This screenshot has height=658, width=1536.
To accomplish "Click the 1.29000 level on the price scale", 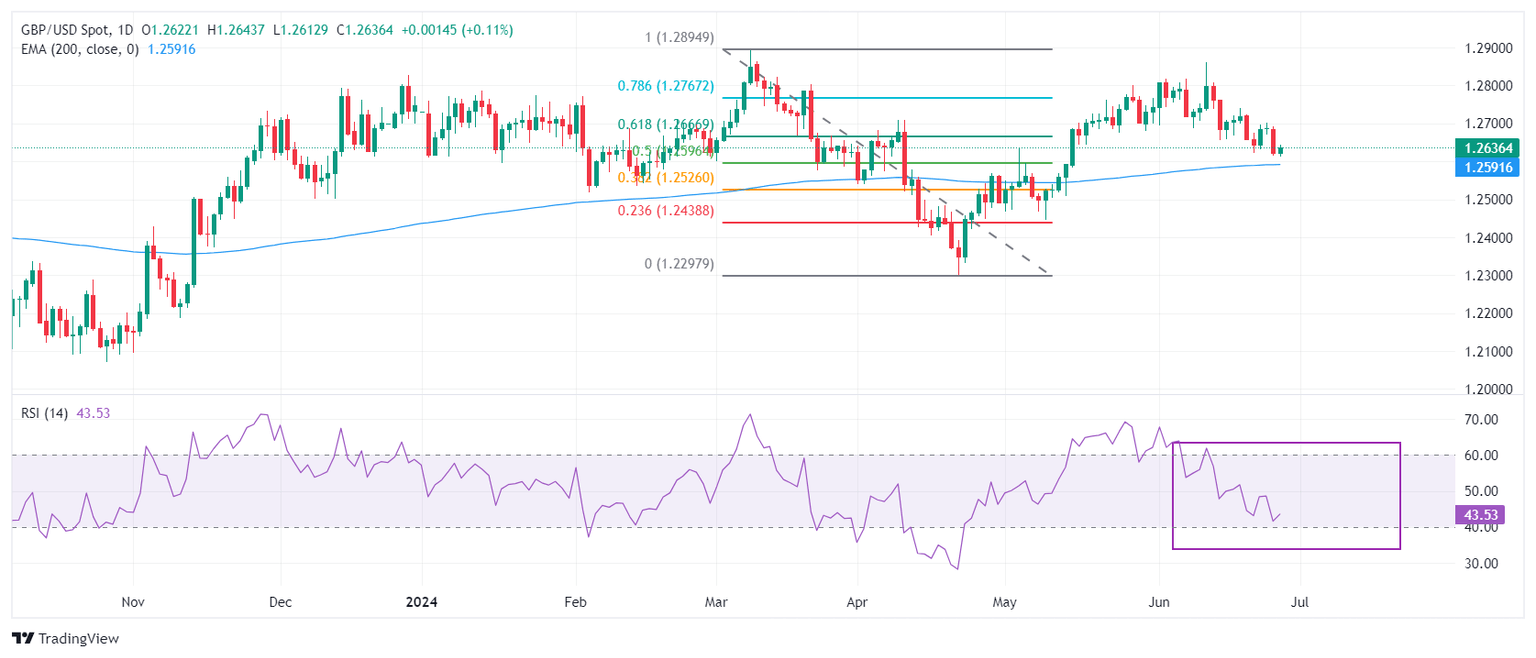I will pyautogui.click(x=1486, y=49).
